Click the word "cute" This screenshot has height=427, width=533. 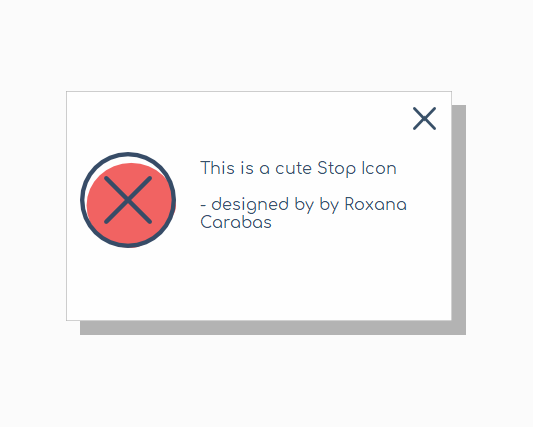pos(293,168)
